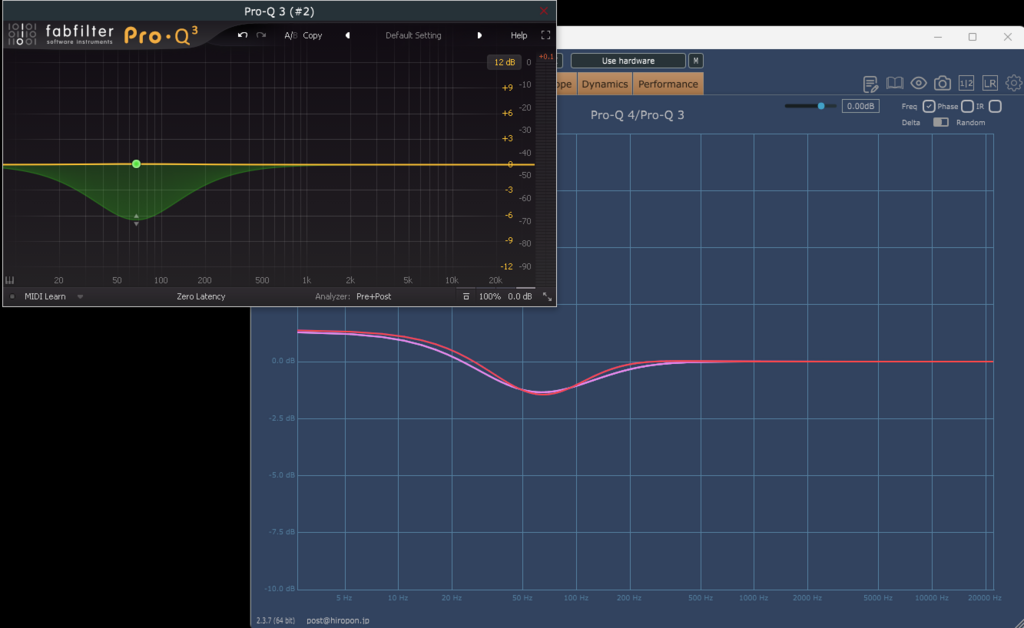Click the post@hiropon.jp link in analyzer footer
This screenshot has height=628, width=1024.
(x=338, y=620)
